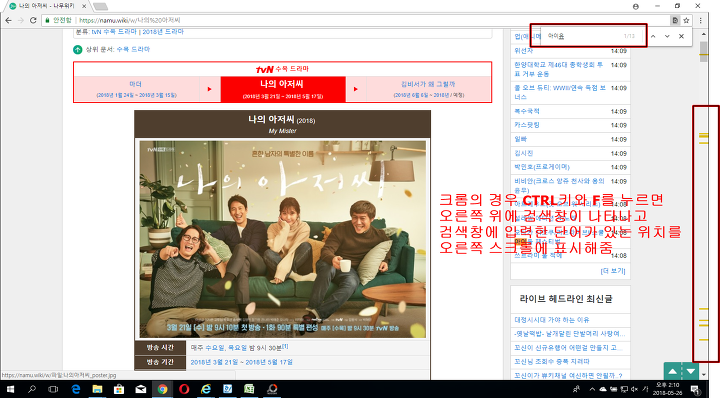Launch Opera from taskbar
The width and height of the screenshot is (720, 398).
[184, 389]
